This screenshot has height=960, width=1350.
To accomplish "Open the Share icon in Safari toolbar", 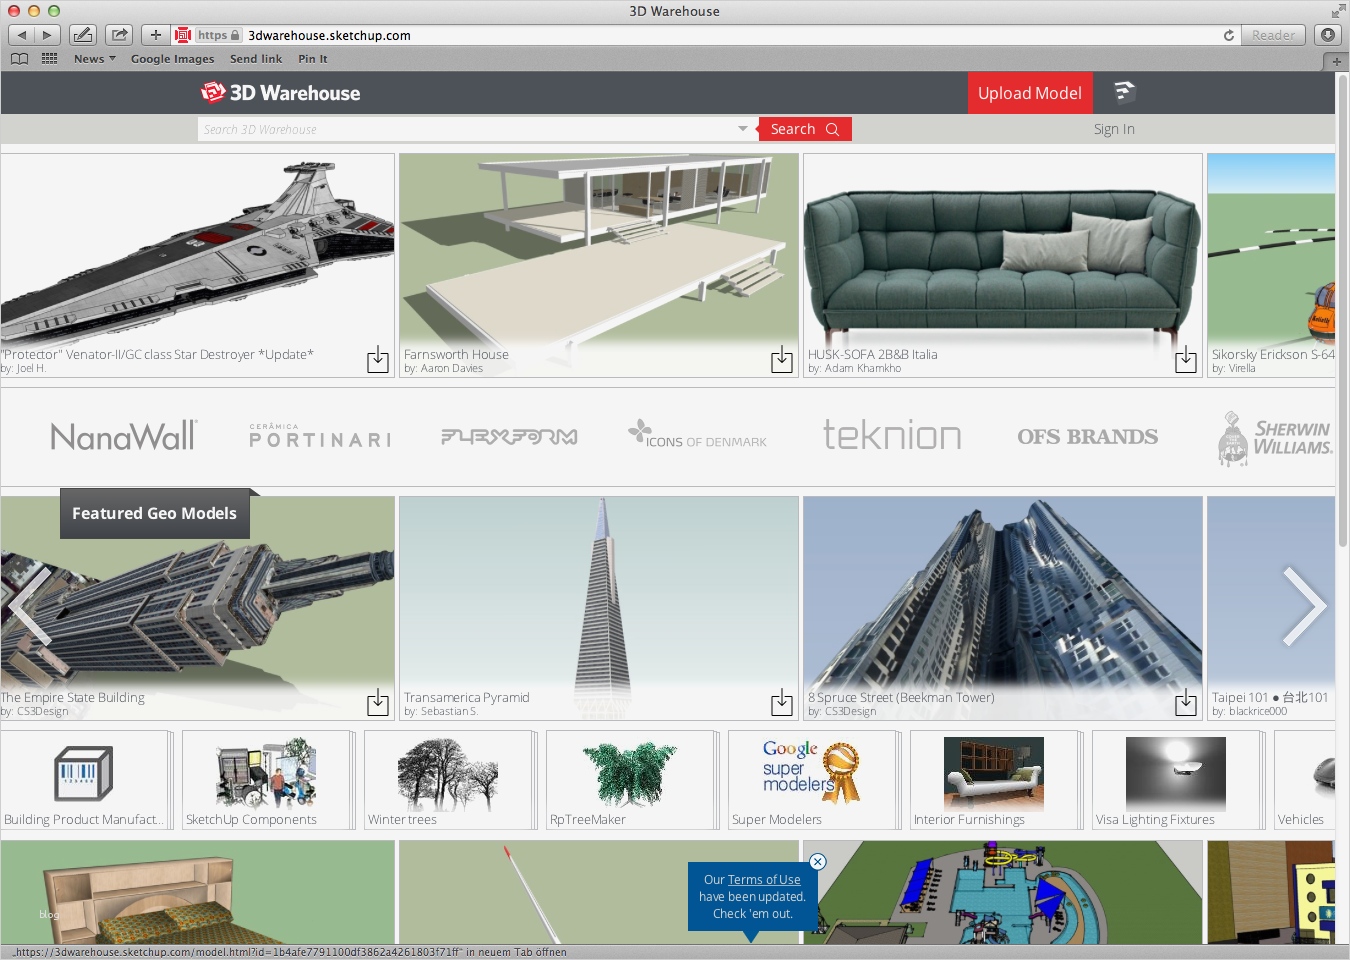I will point(119,35).
